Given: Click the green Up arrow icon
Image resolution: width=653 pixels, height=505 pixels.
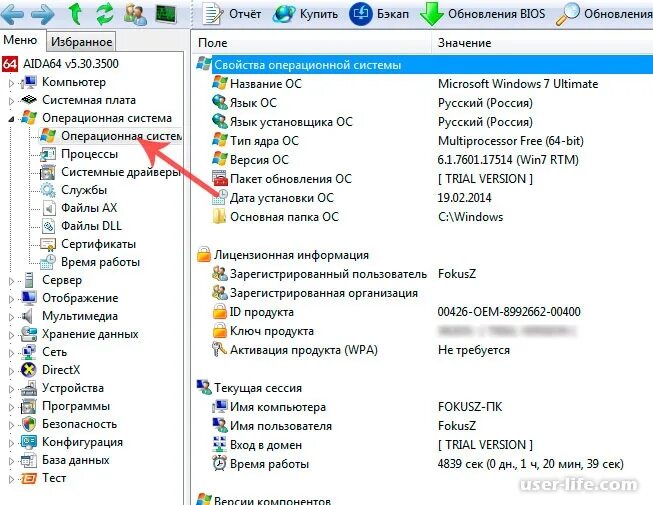Looking at the screenshot, I should click(x=75, y=13).
